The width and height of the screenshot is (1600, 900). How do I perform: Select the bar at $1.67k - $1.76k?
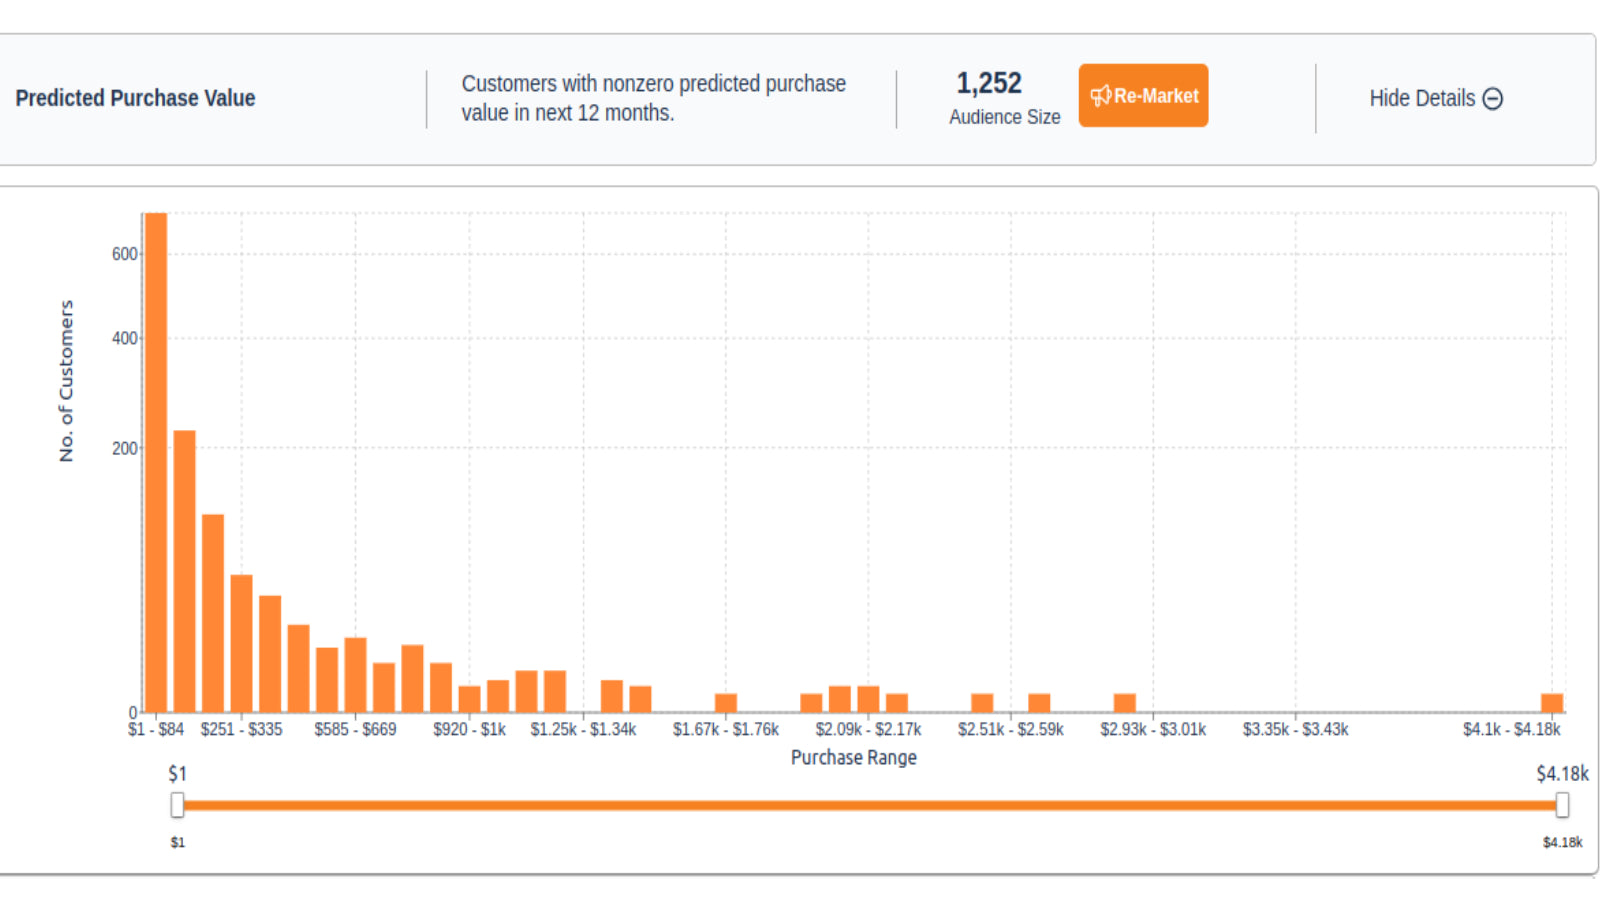point(726,702)
